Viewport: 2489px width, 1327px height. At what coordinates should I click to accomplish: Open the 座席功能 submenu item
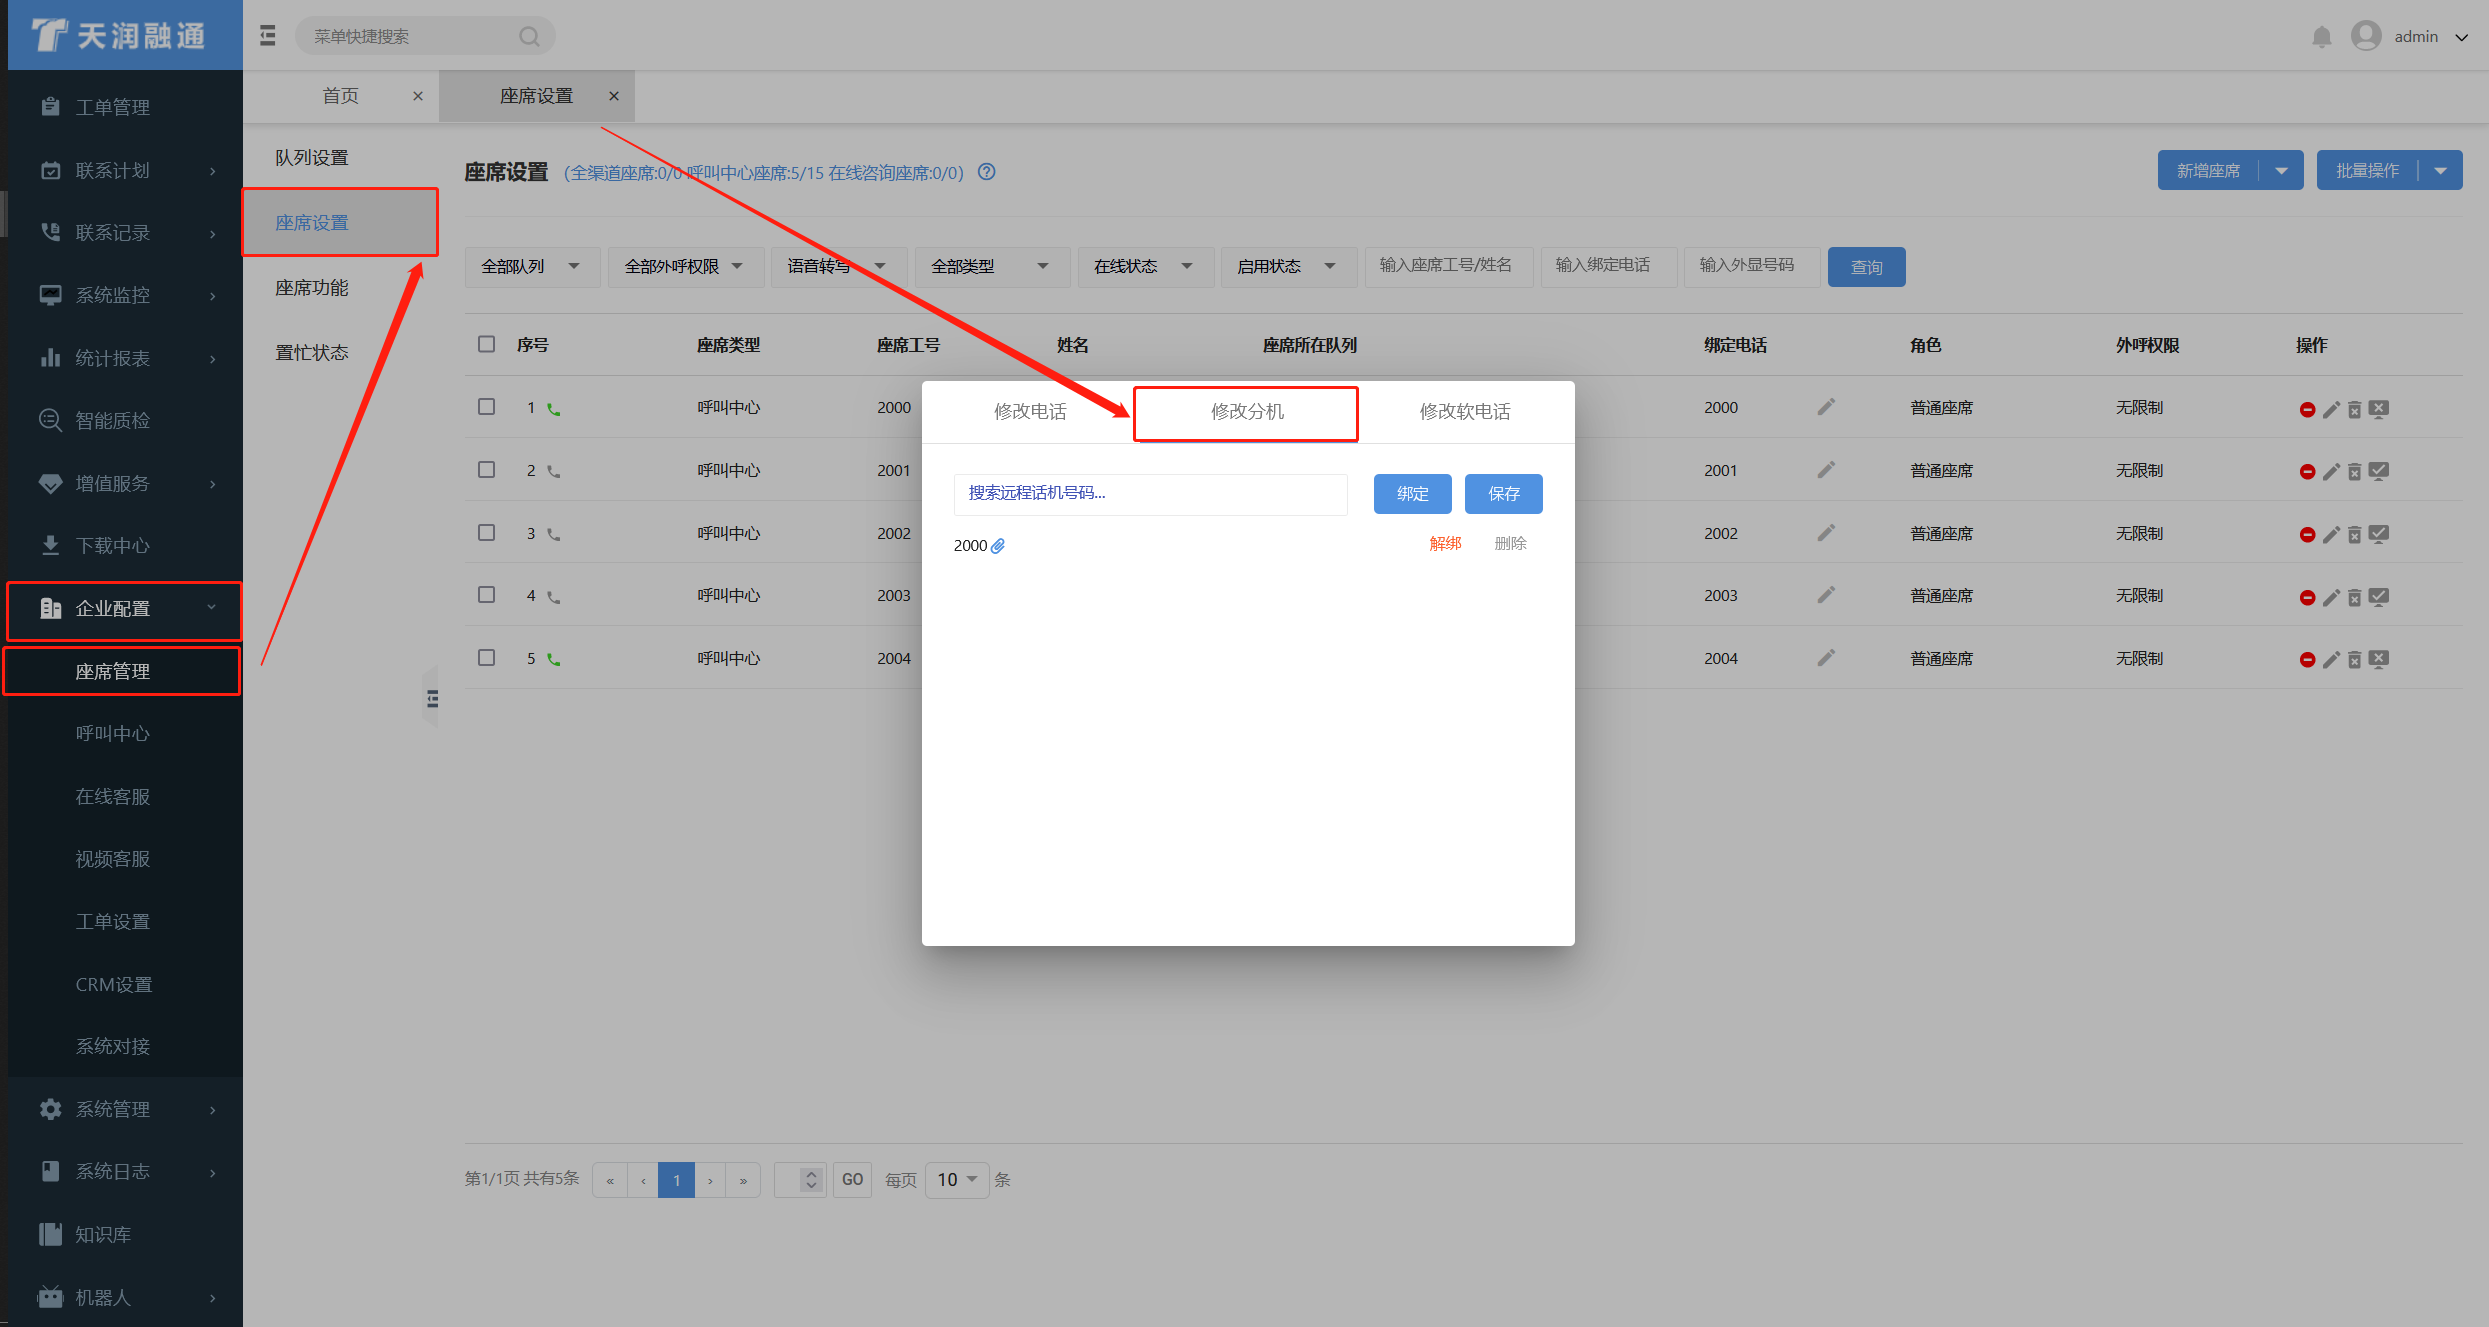point(312,288)
